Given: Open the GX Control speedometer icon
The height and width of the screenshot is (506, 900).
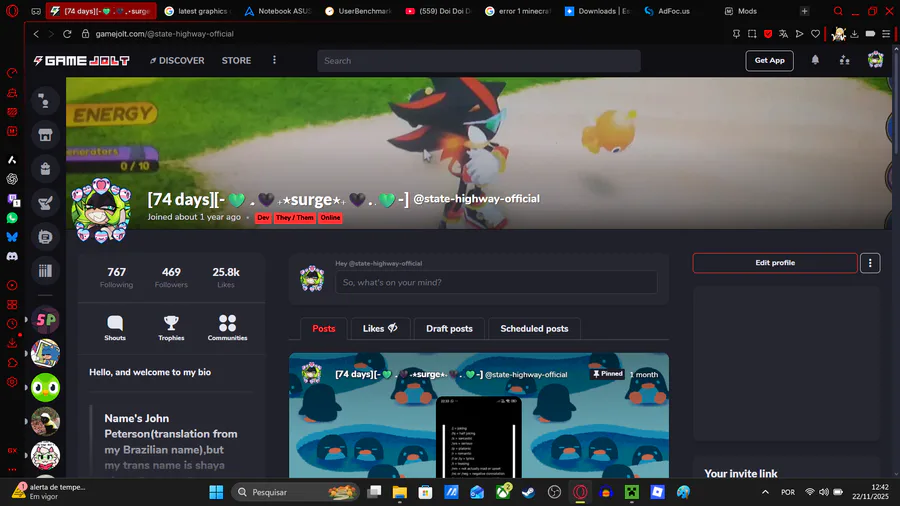Looking at the screenshot, I should pos(12,73).
